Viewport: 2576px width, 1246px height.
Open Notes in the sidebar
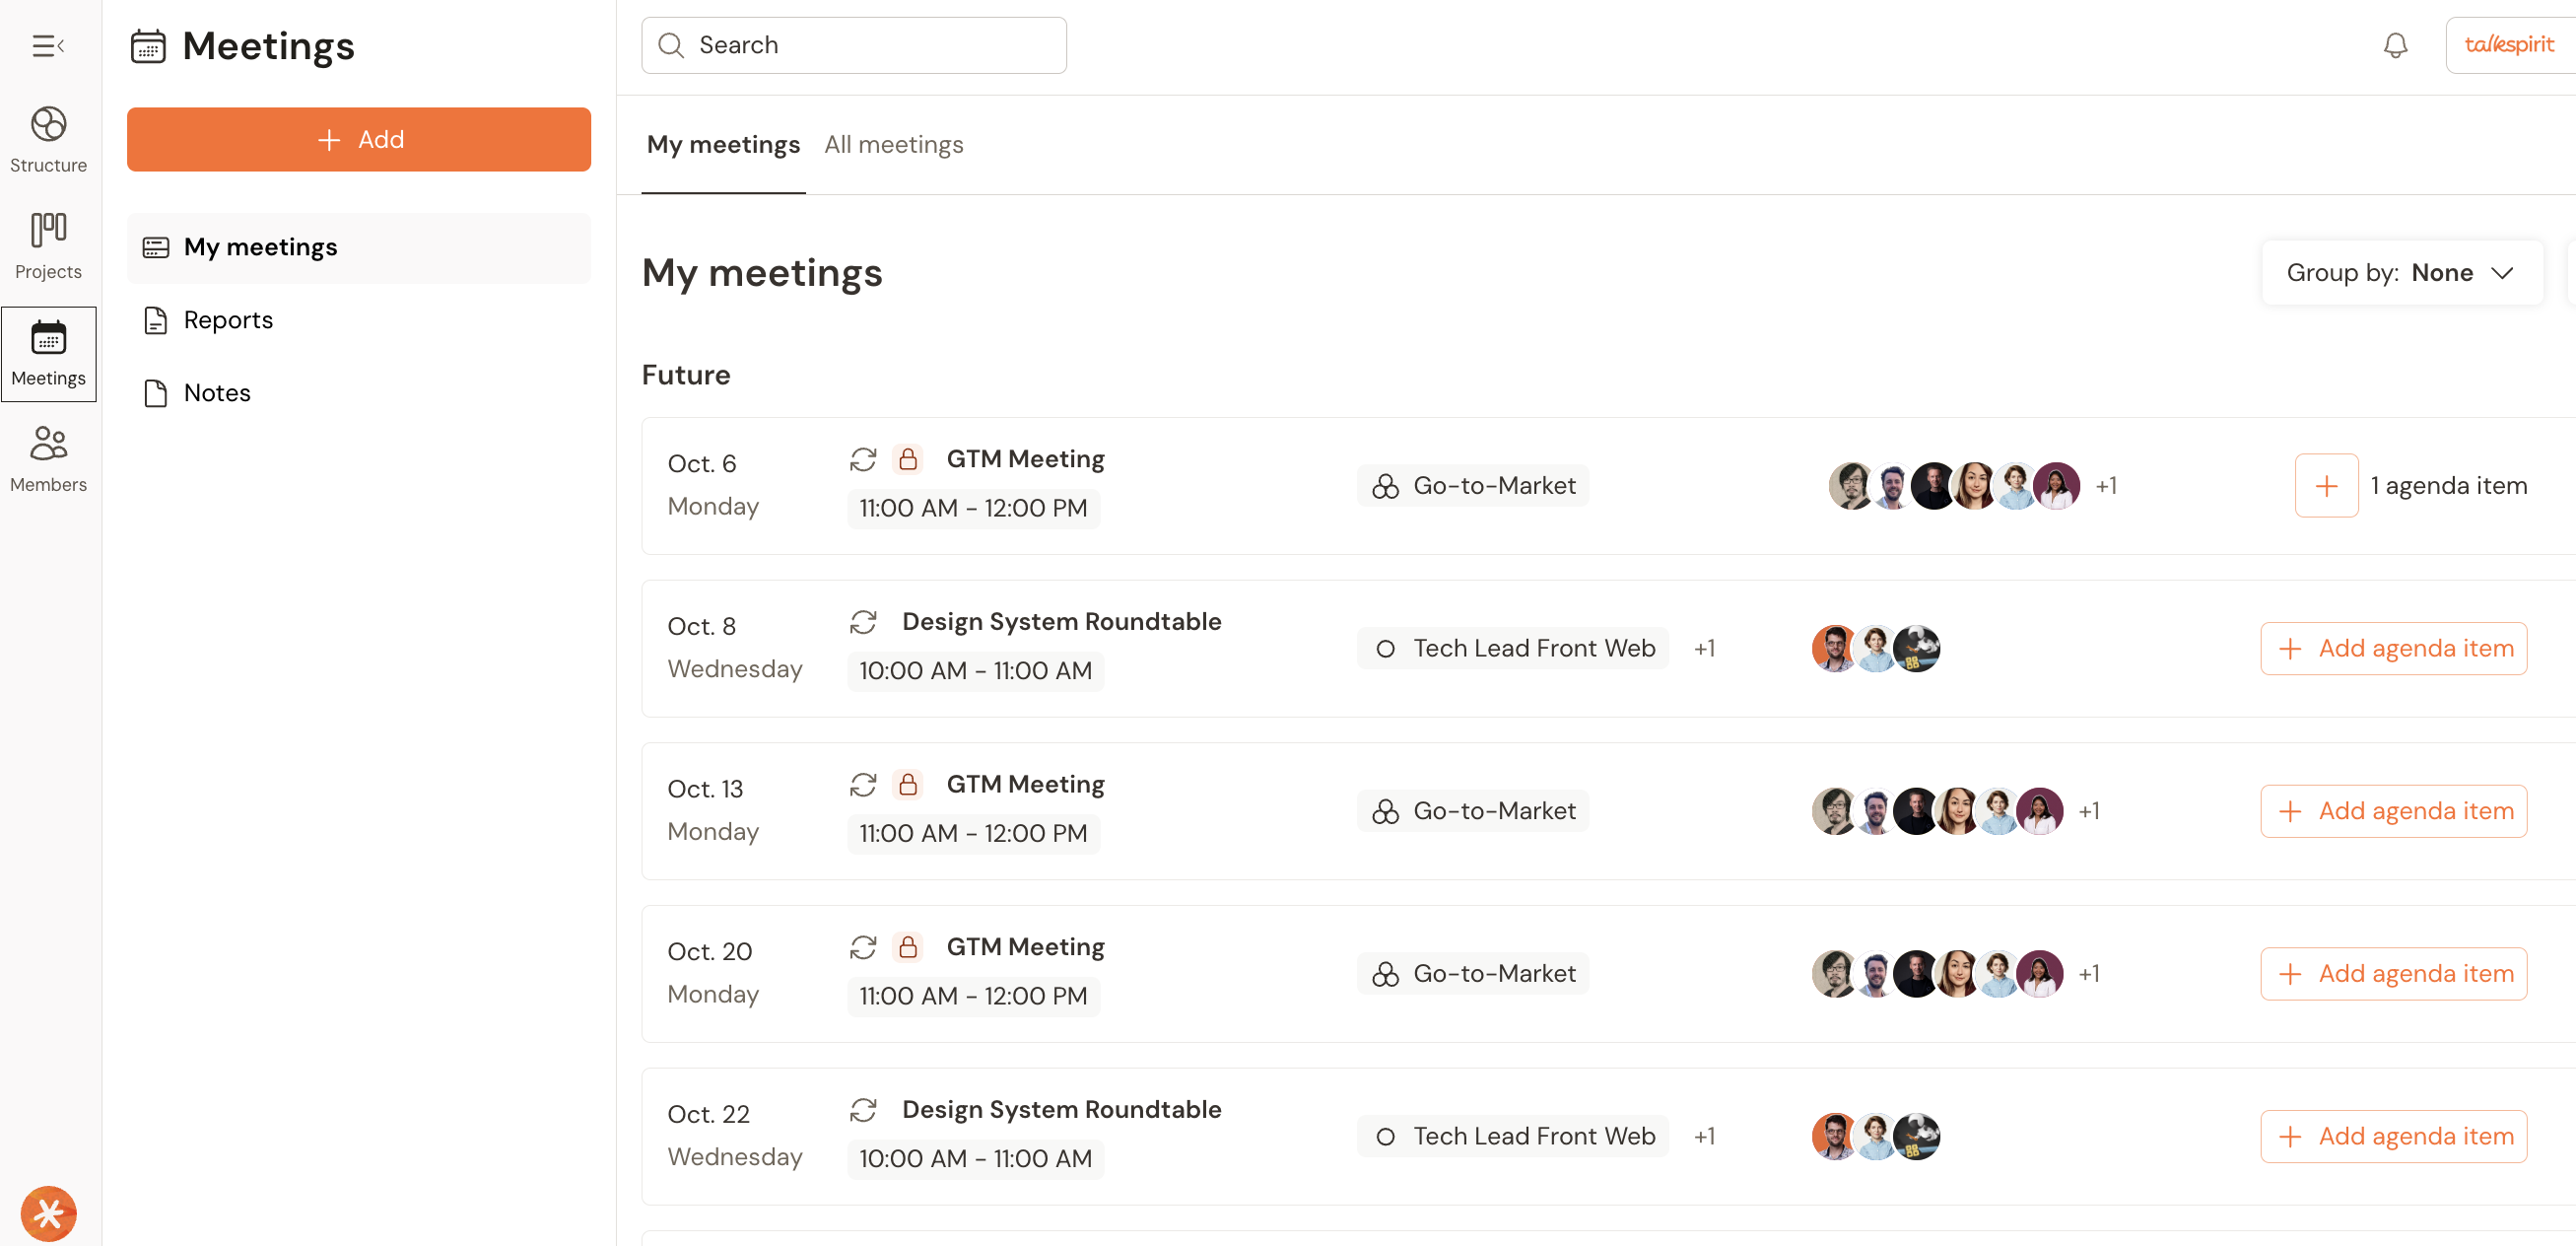pos(217,393)
